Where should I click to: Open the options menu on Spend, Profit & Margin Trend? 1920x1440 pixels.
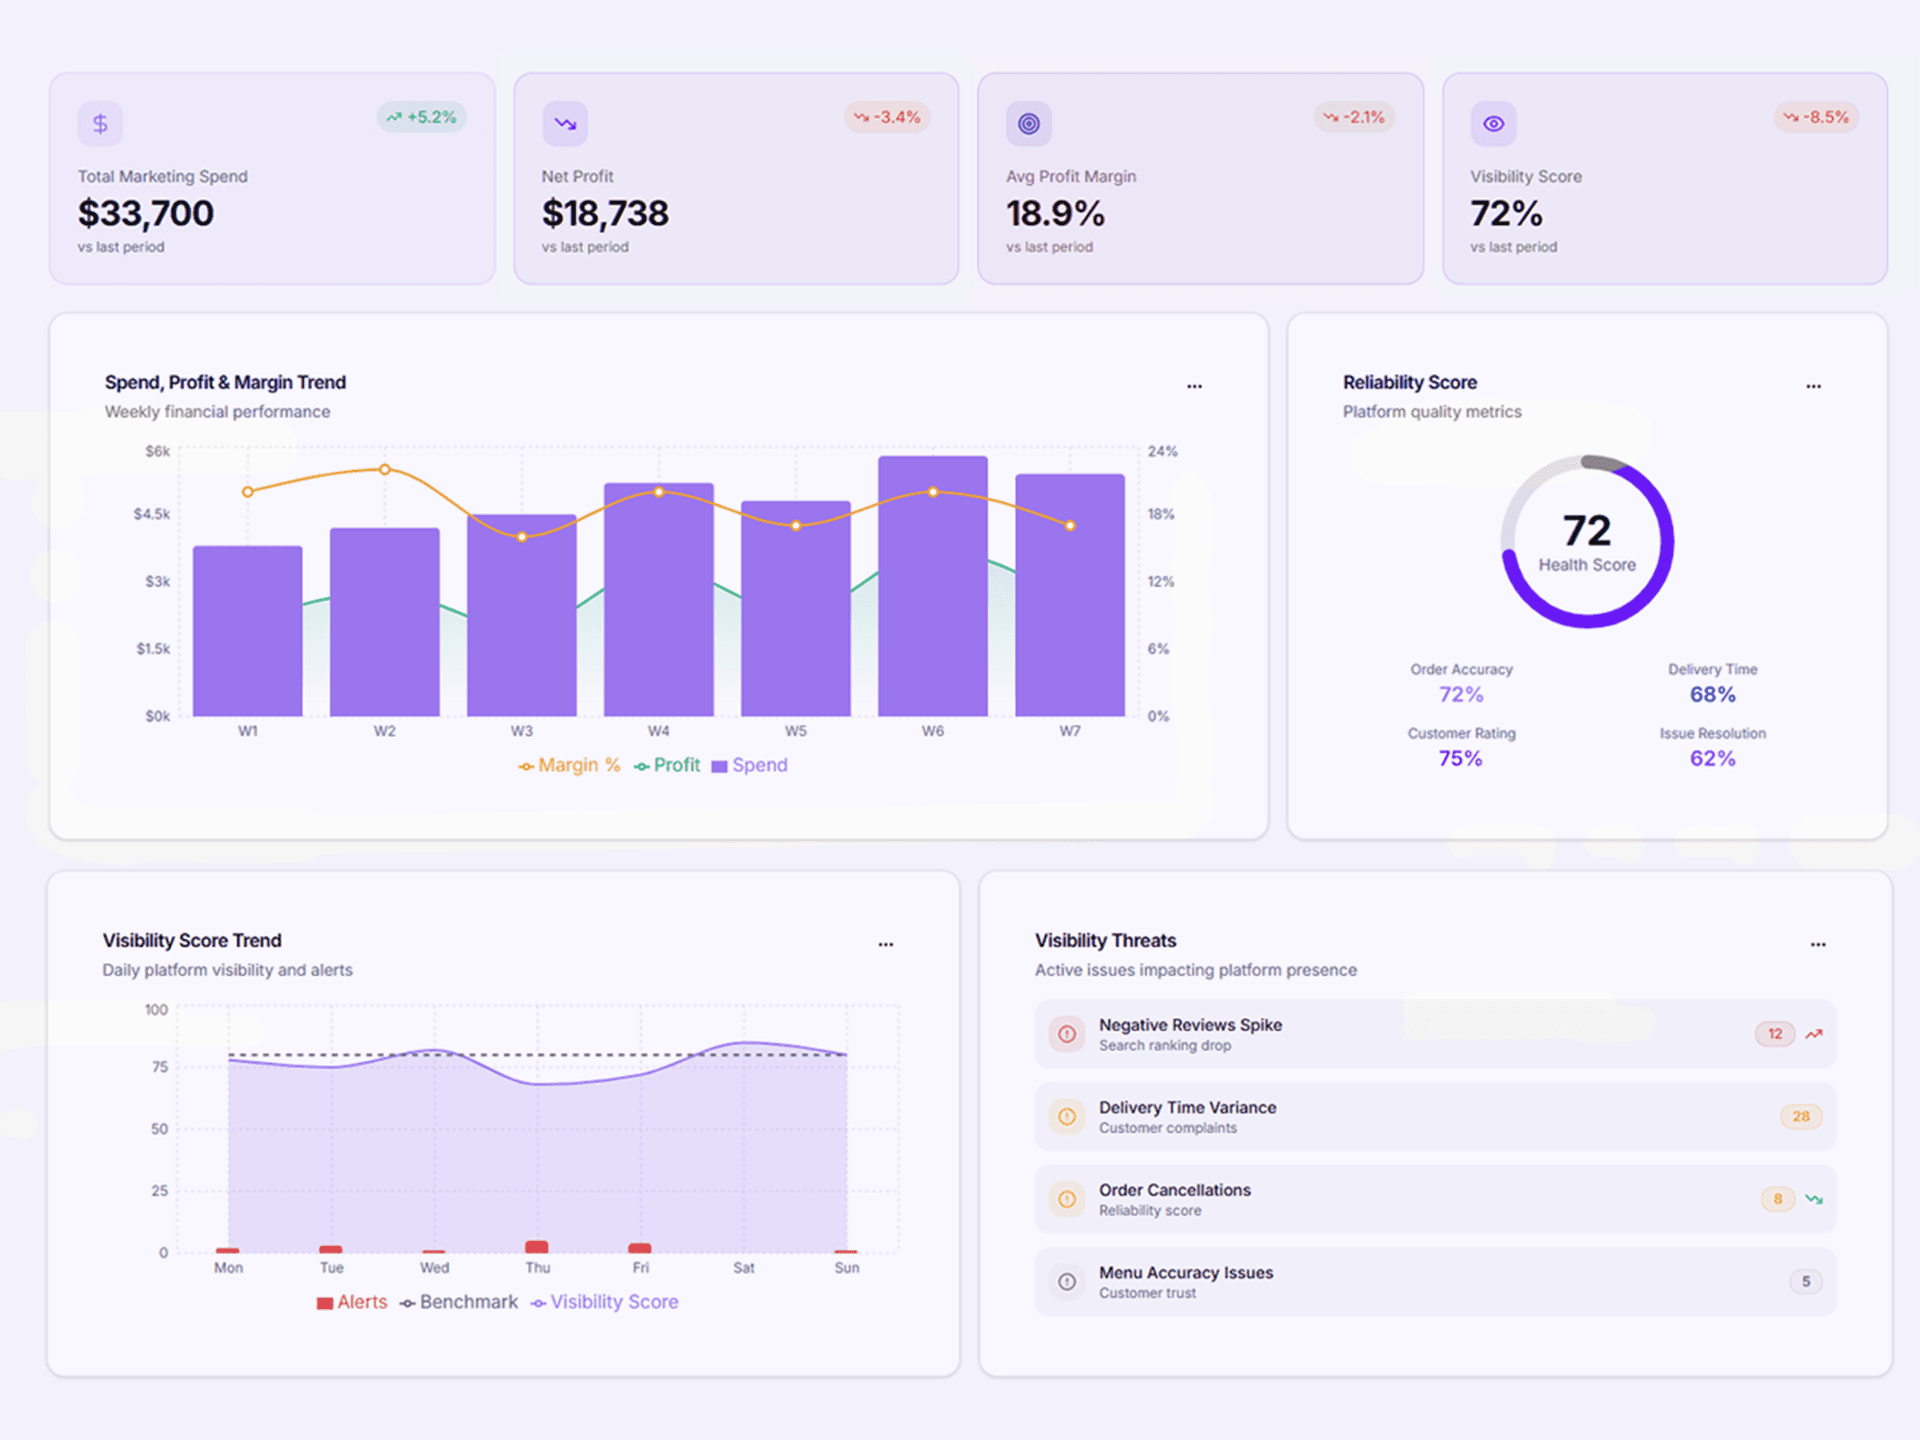[x=1194, y=385]
